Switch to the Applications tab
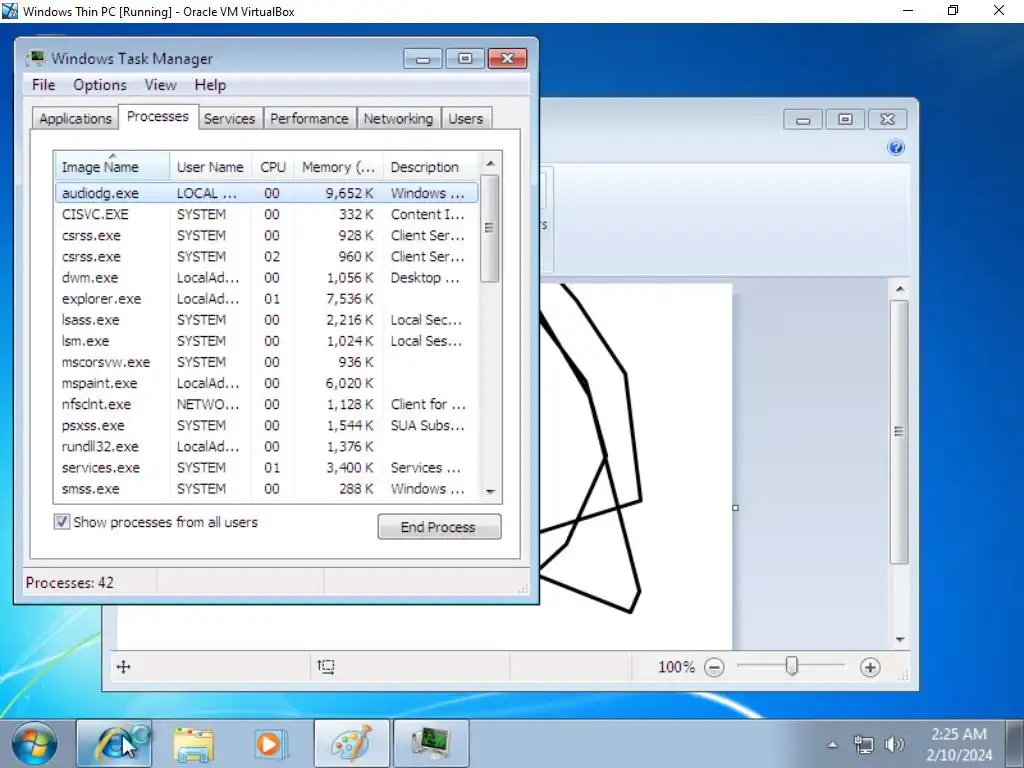The height and width of the screenshot is (768, 1024). coord(75,118)
